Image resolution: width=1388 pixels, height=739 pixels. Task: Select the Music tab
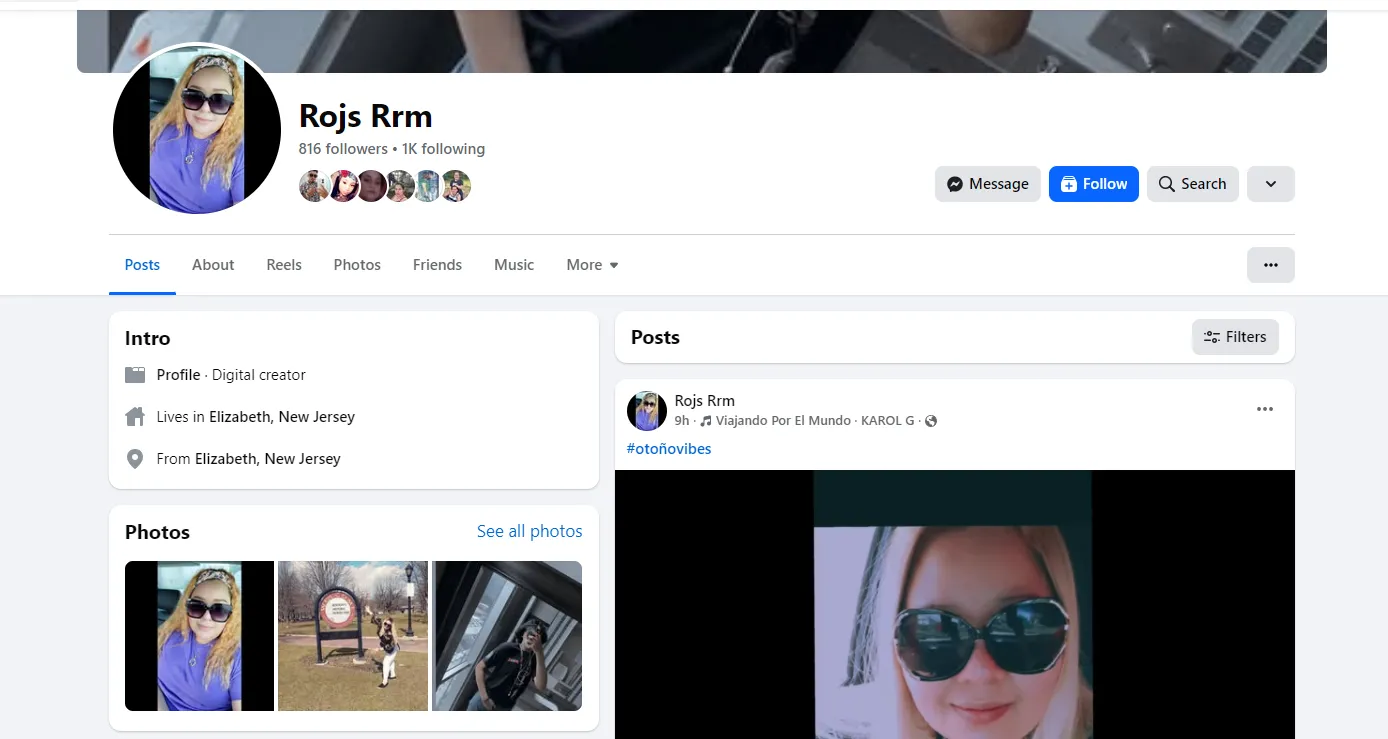coord(514,265)
